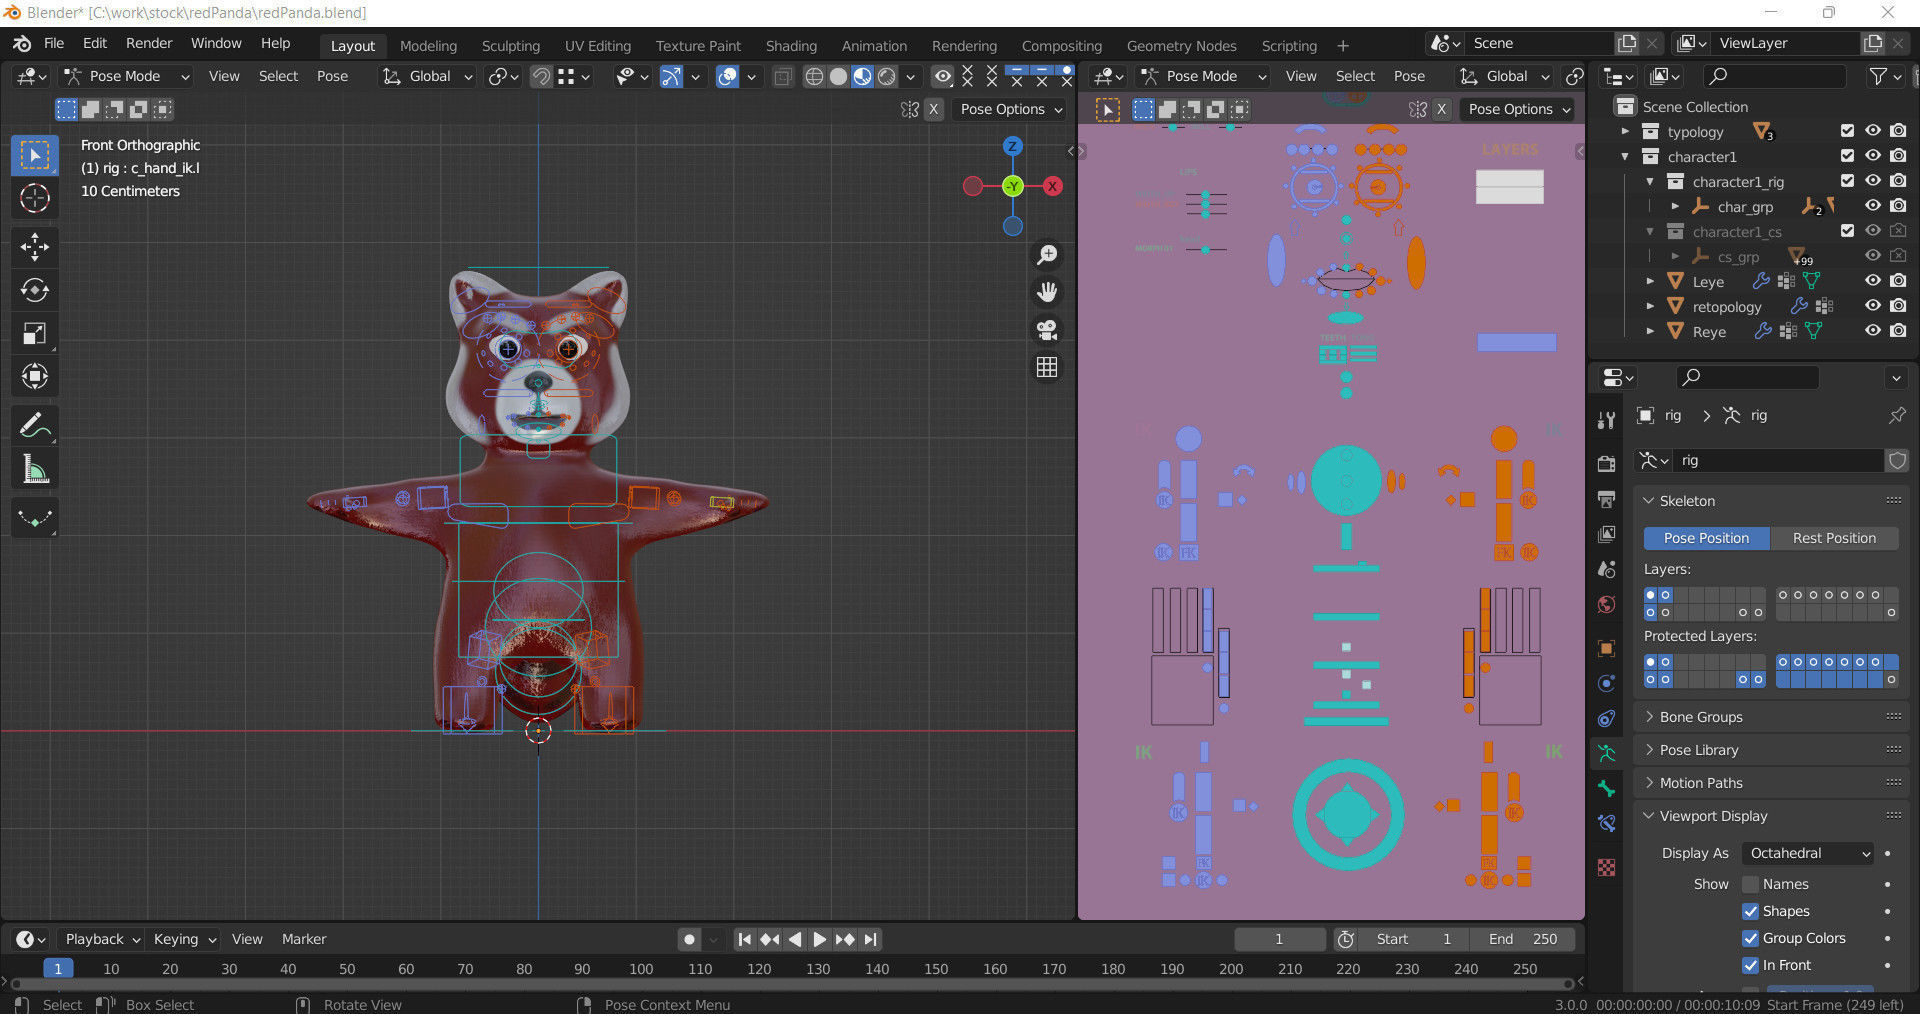Open the Output properties tab
This screenshot has height=1014, width=1920.
[x=1607, y=499]
